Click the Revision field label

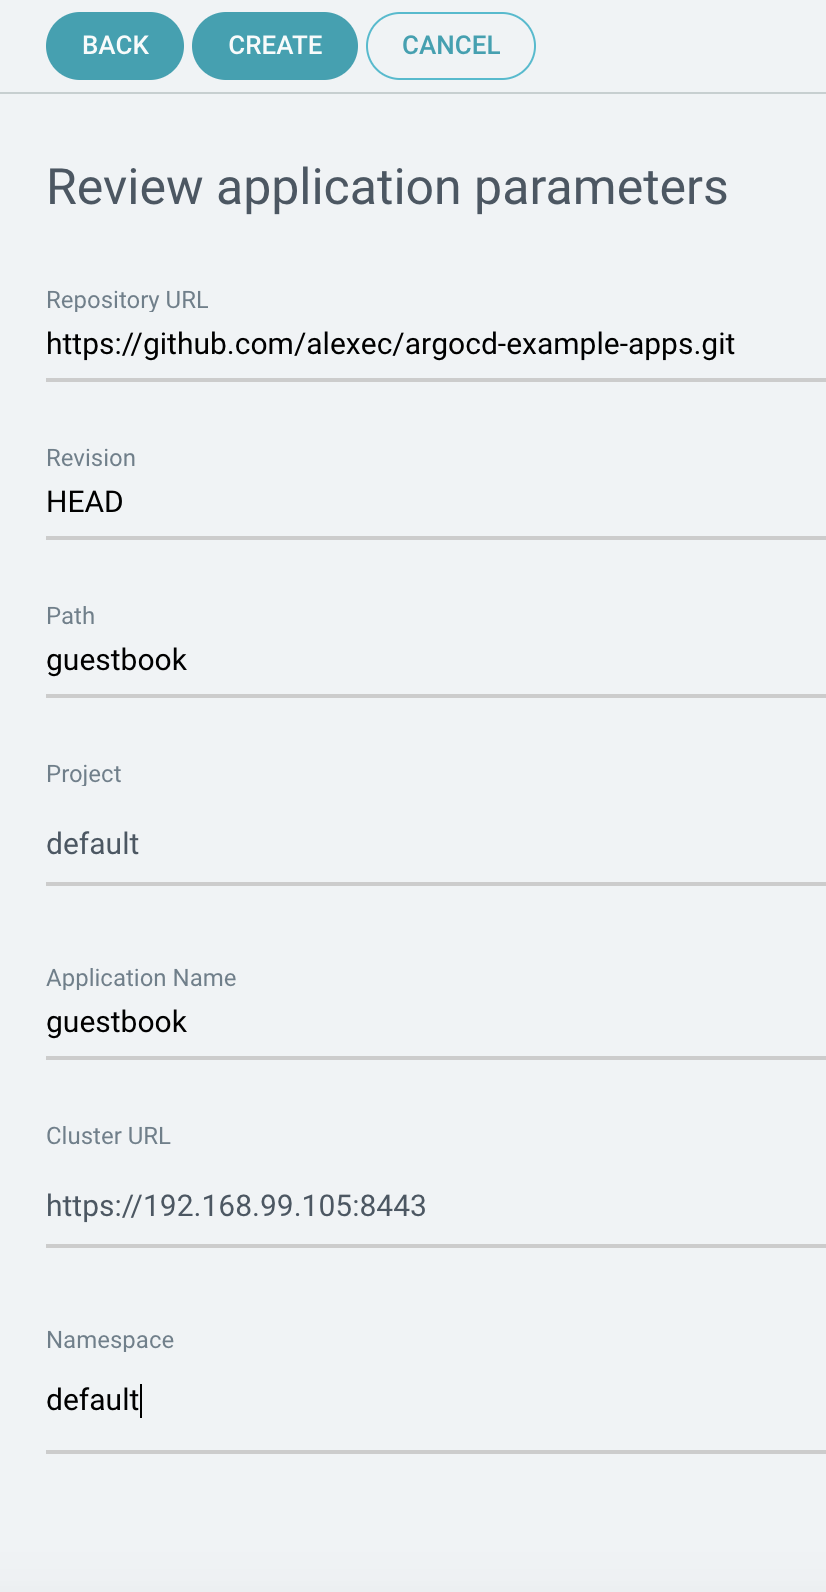(90, 457)
